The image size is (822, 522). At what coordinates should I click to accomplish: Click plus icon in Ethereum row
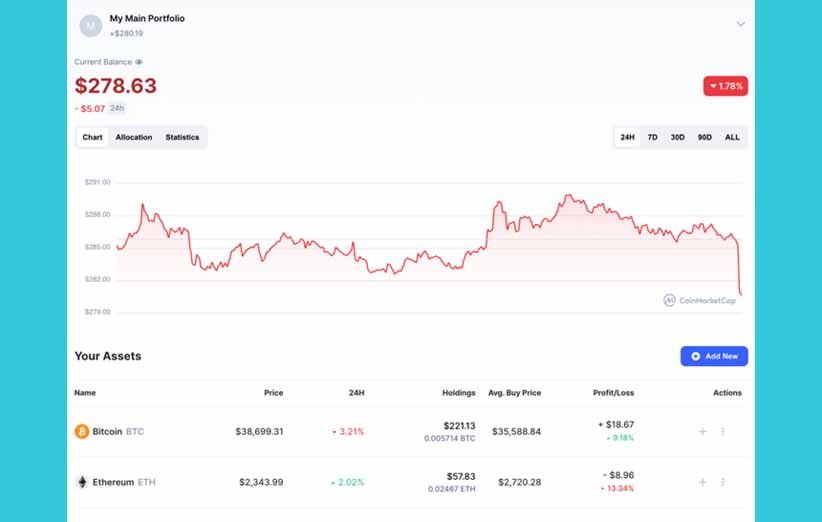coord(703,482)
